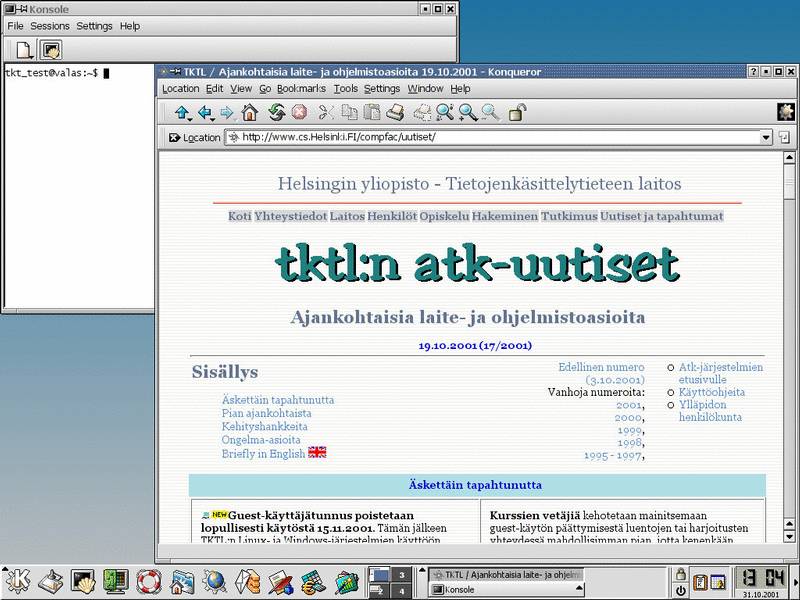Open the back-arrow history dropdown
The width and height of the screenshot is (800, 600).
[x=212, y=119]
